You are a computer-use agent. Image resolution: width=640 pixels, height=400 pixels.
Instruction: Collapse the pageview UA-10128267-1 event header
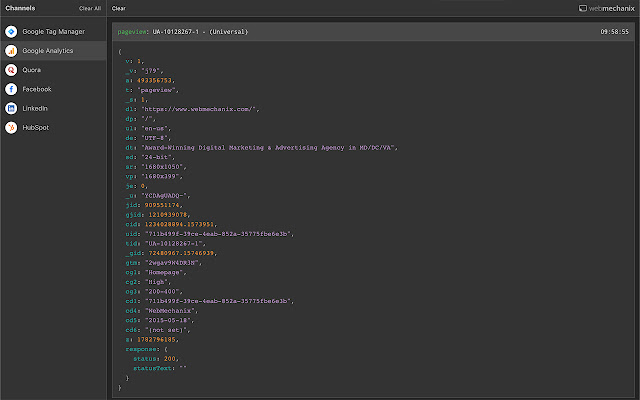pyautogui.click(x=373, y=31)
